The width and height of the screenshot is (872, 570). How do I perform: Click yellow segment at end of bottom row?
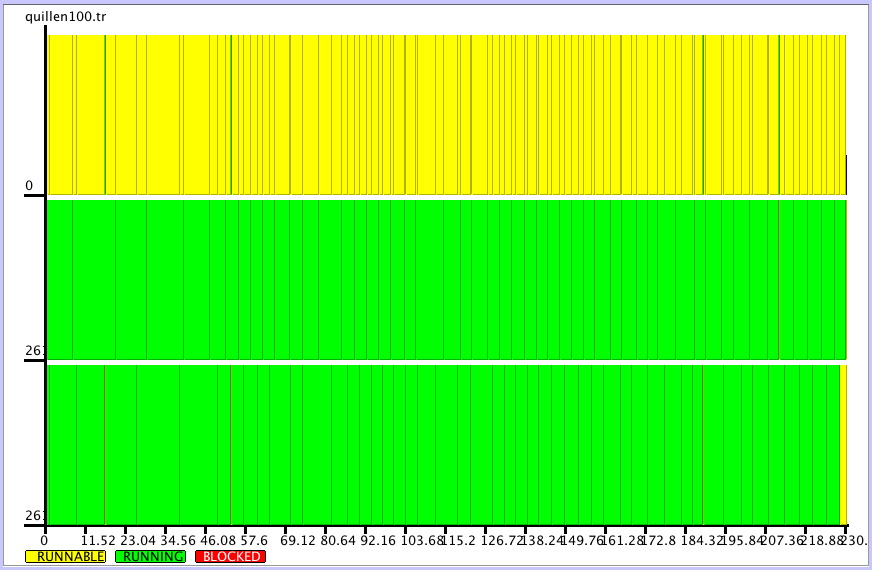[843, 444]
